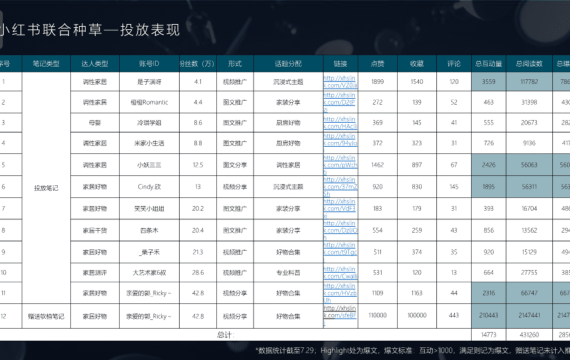Click the 话题分配 column header

click(288, 64)
